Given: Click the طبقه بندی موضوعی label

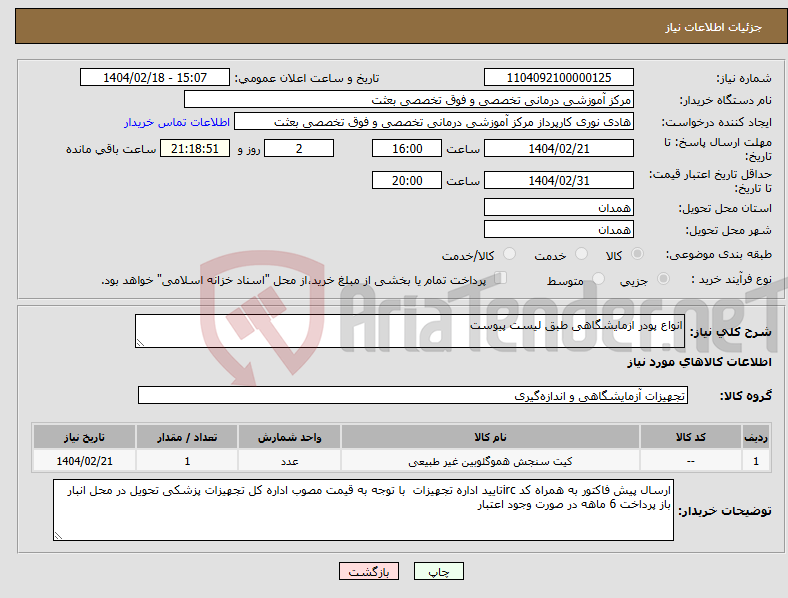Looking at the screenshot, I should click(719, 254).
